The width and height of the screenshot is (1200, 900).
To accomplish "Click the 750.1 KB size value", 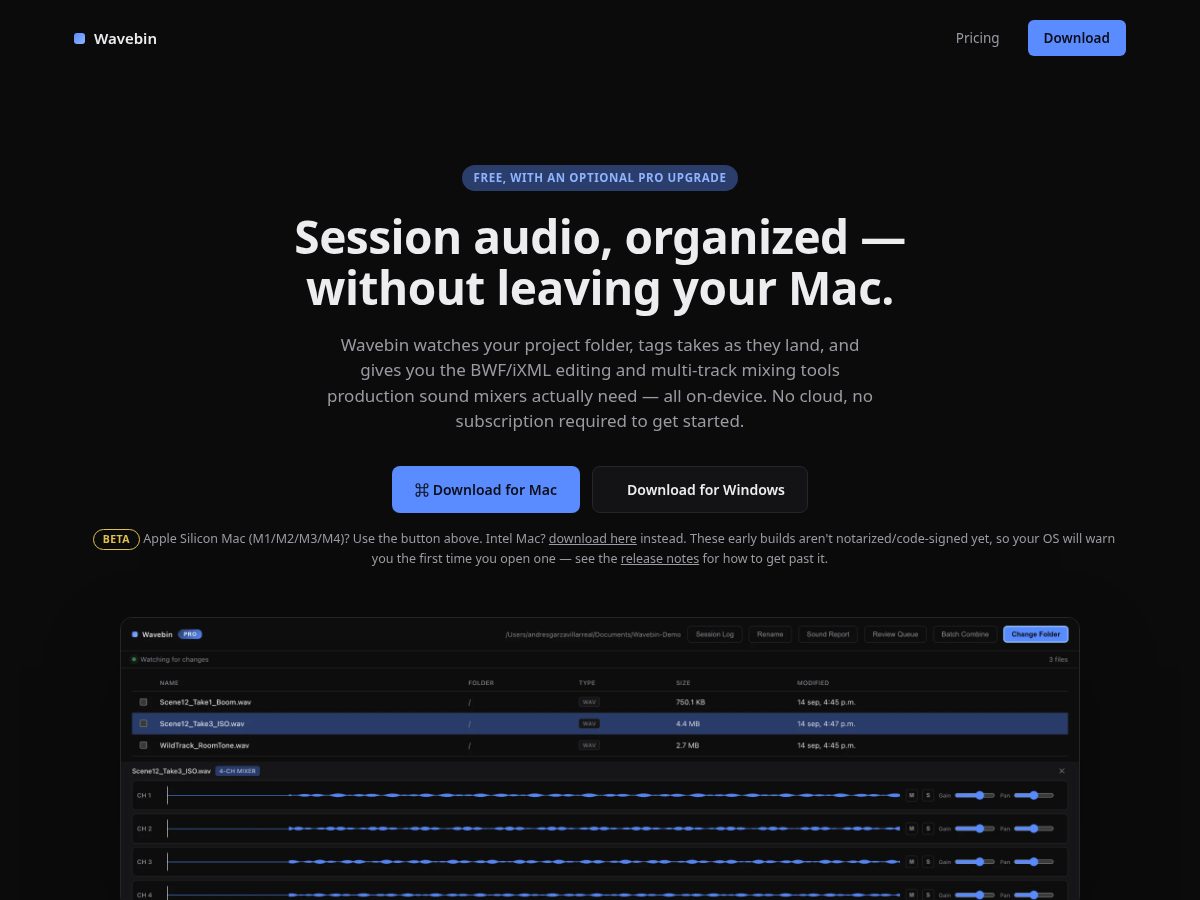I will click(x=691, y=702).
